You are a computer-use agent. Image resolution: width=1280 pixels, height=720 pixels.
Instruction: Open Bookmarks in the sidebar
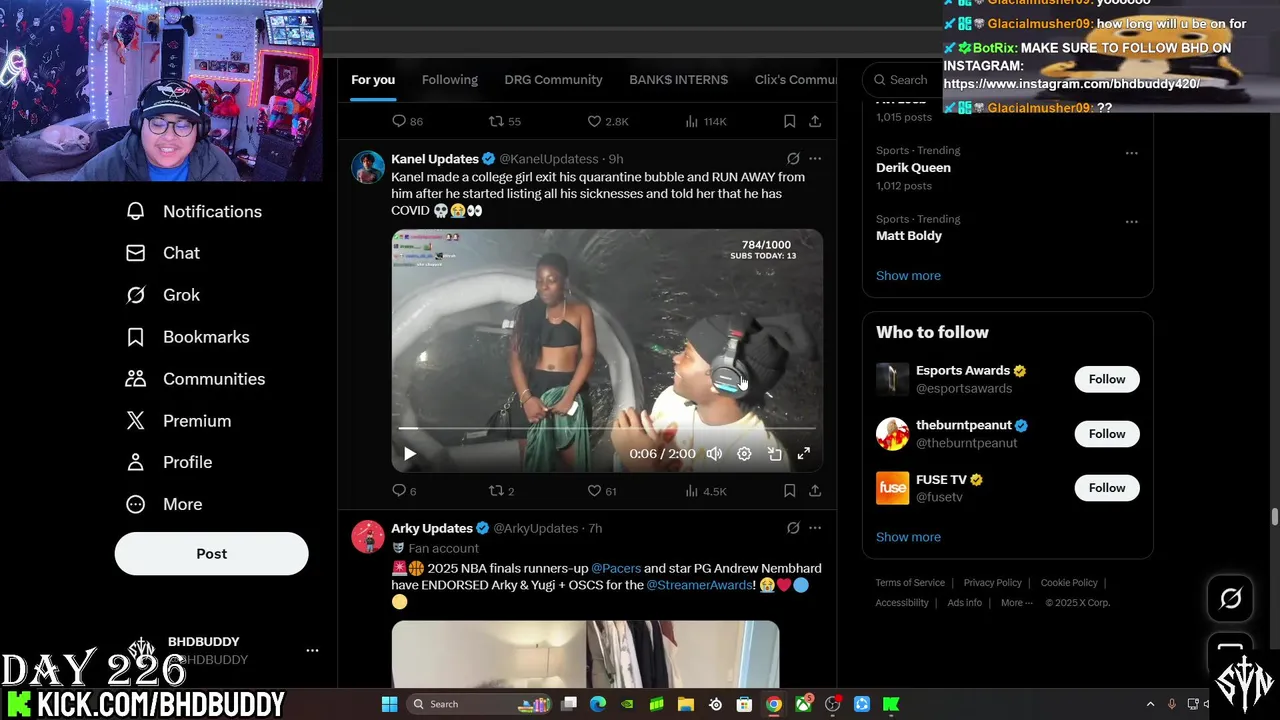(x=187, y=337)
